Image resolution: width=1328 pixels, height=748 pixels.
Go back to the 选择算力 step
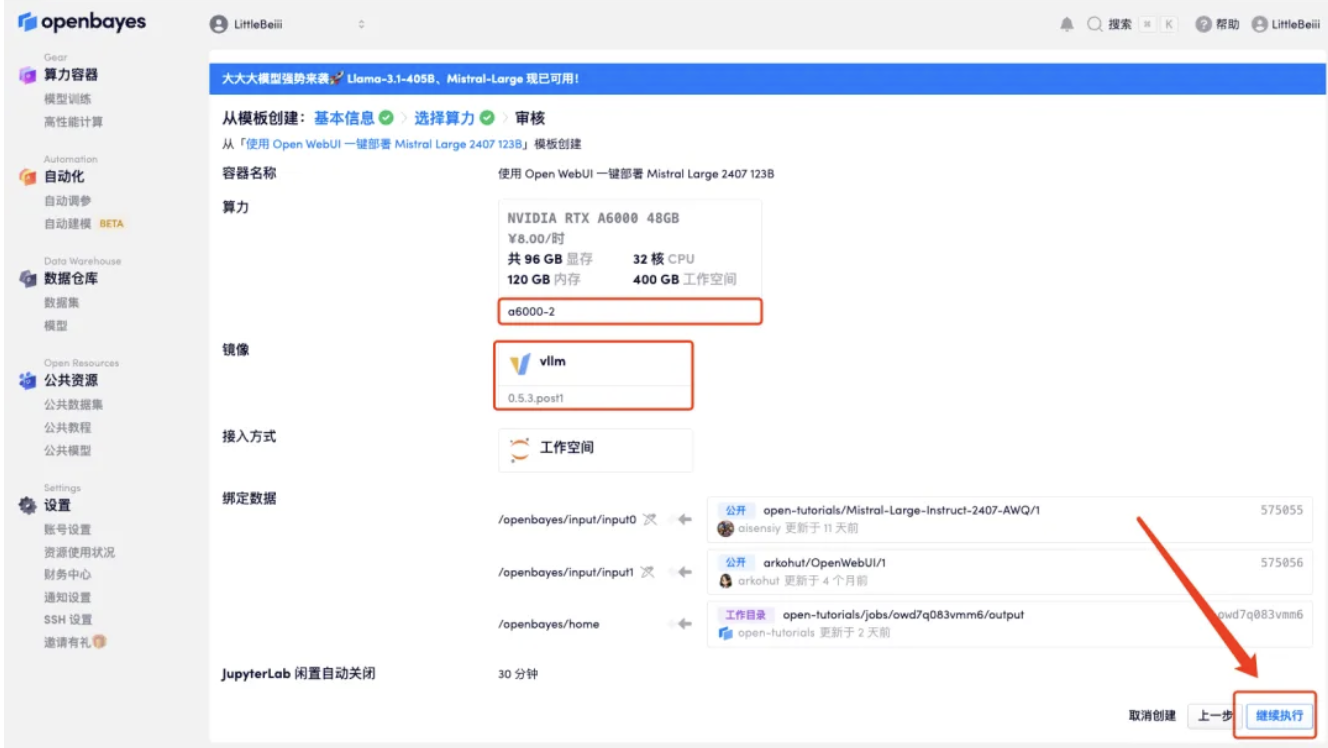[x=444, y=118]
